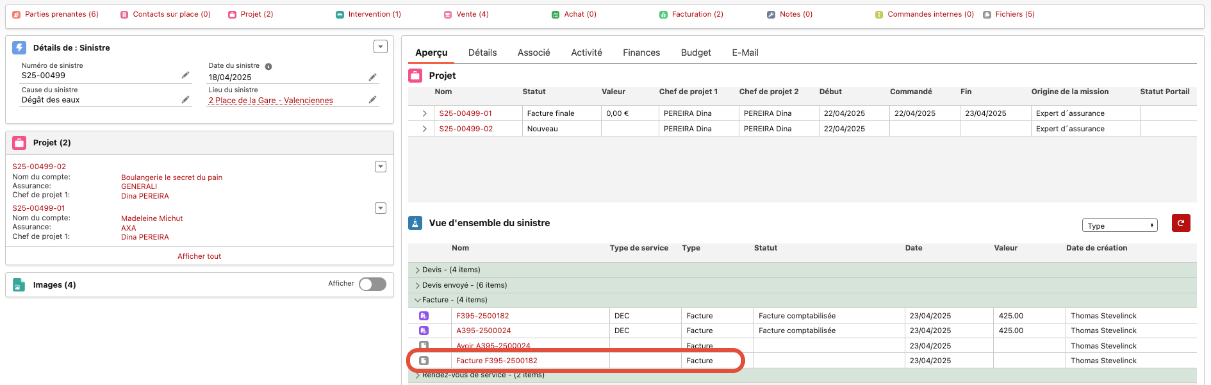Click the Chef de projet 1 column header

(x=690, y=92)
